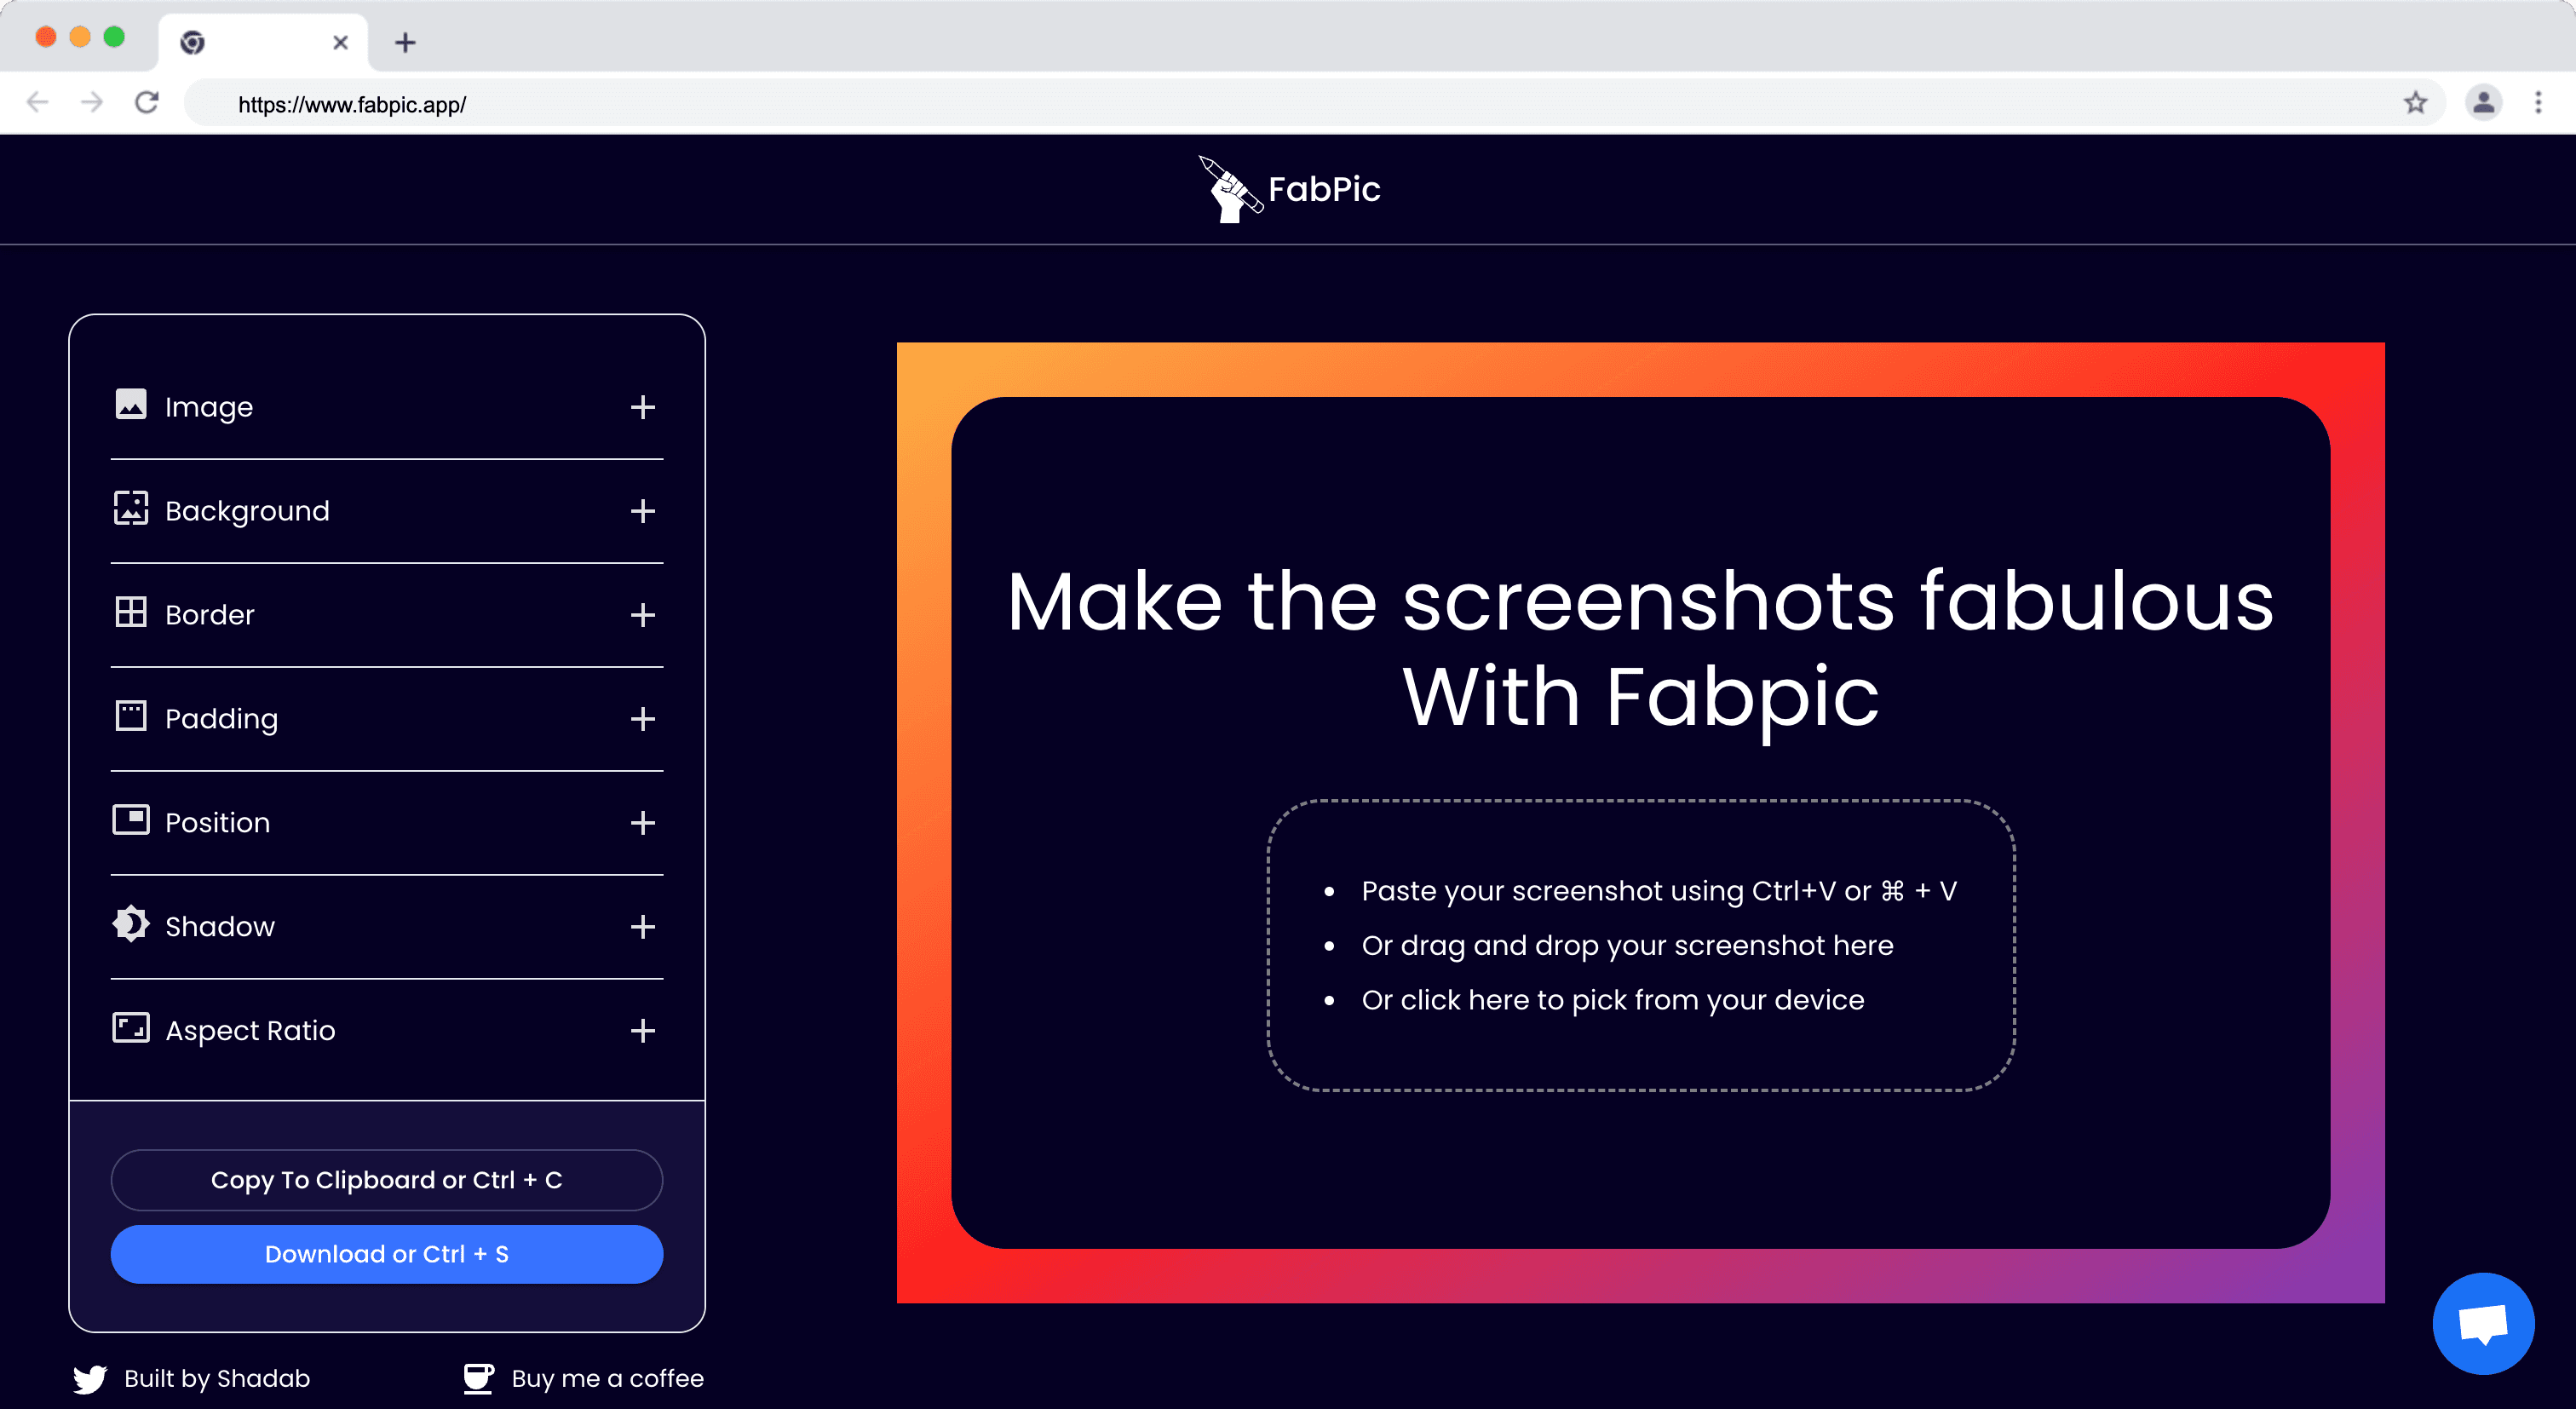Click the FabPic title text in header
2576x1409 pixels.
[x=1324, y=189]
